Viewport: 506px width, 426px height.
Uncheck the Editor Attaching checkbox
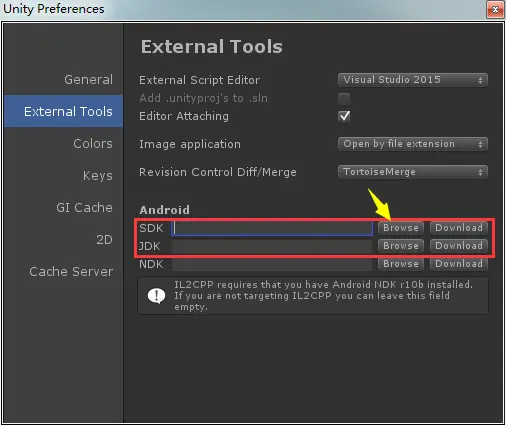[x=344, y=116]
